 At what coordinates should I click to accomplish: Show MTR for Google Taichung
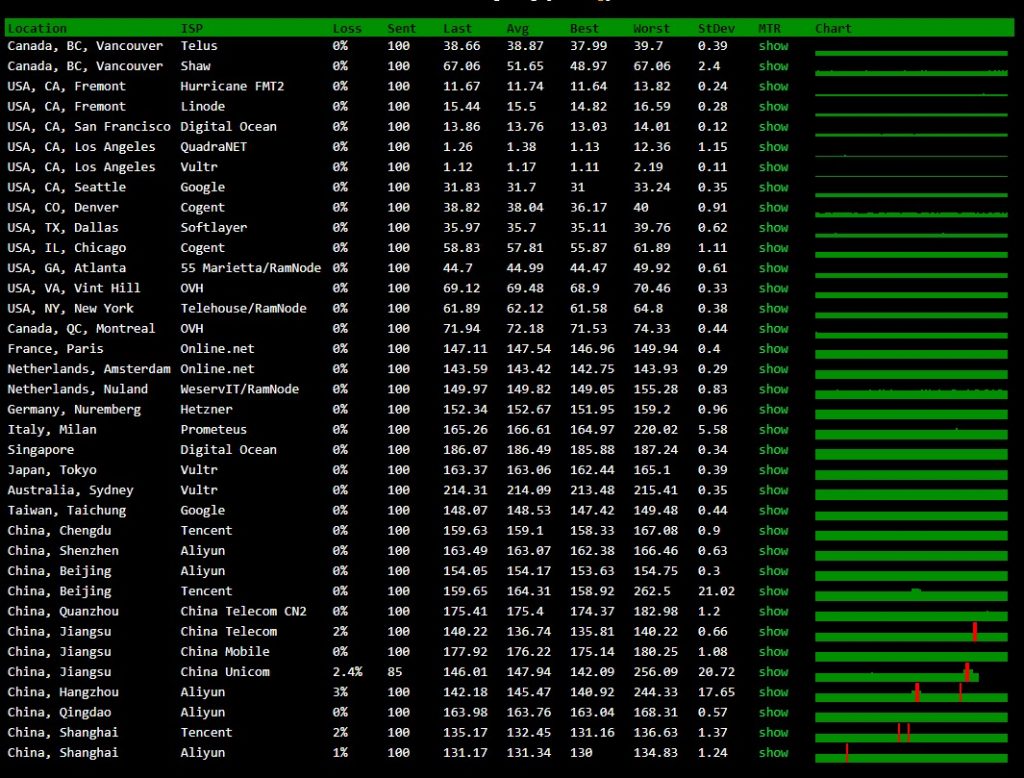tap(773, 511)
